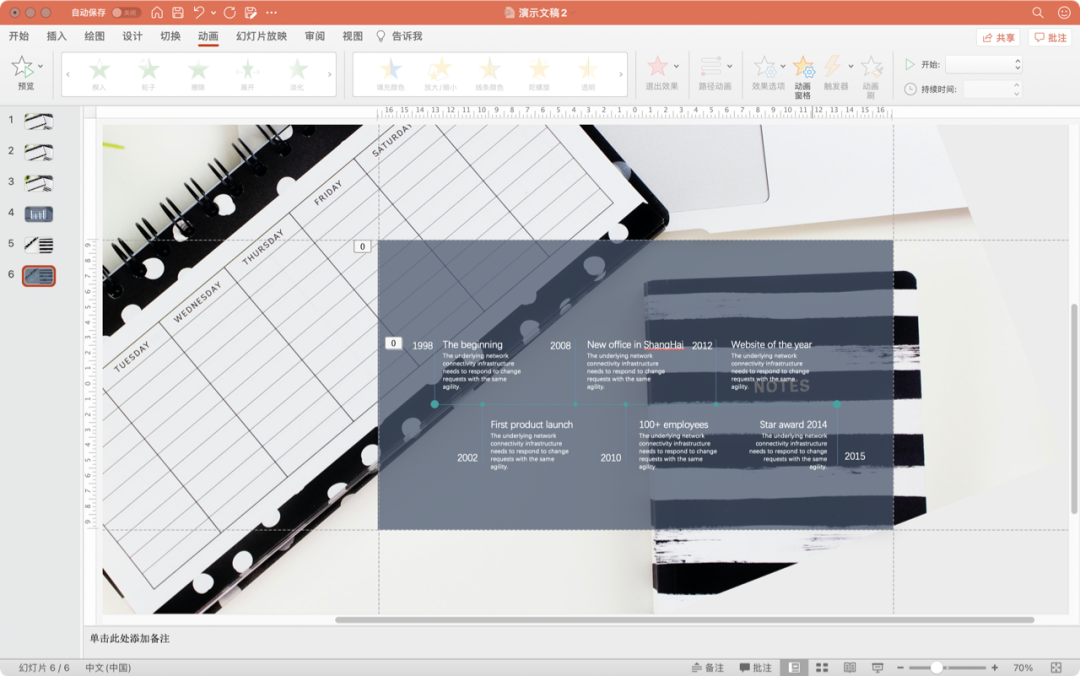Click the redo/repeat circular arrow icon
The width and height of the screenshot is (1080, 676).
pos(230,12)
